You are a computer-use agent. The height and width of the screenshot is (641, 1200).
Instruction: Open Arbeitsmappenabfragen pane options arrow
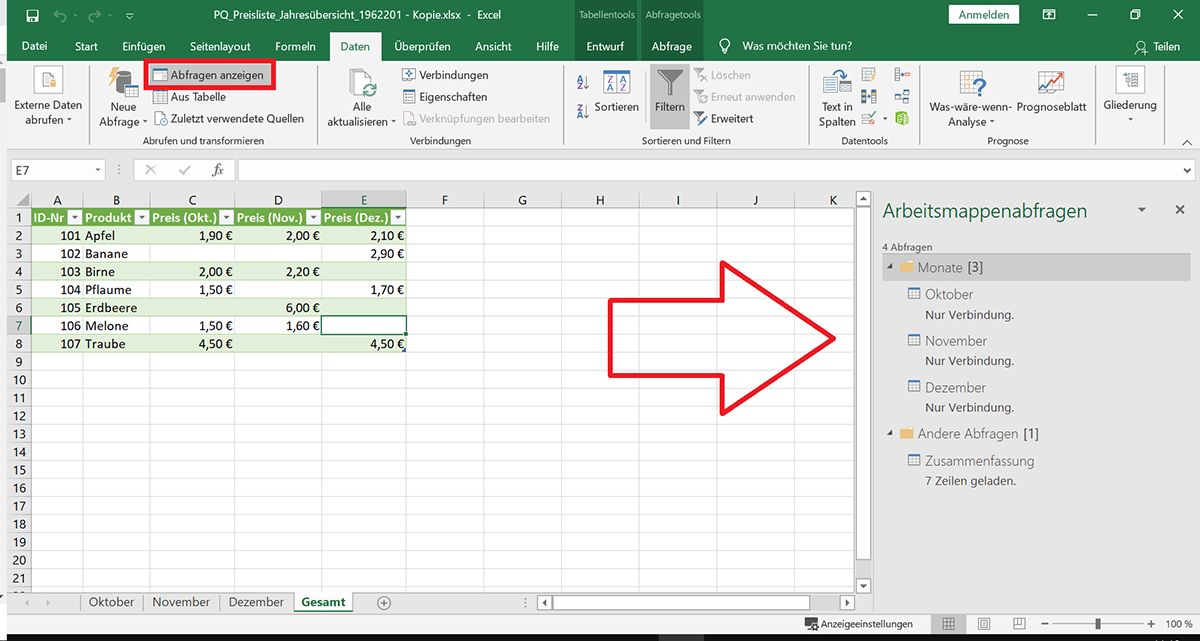pyautogui.click(x=1141, y=210)
